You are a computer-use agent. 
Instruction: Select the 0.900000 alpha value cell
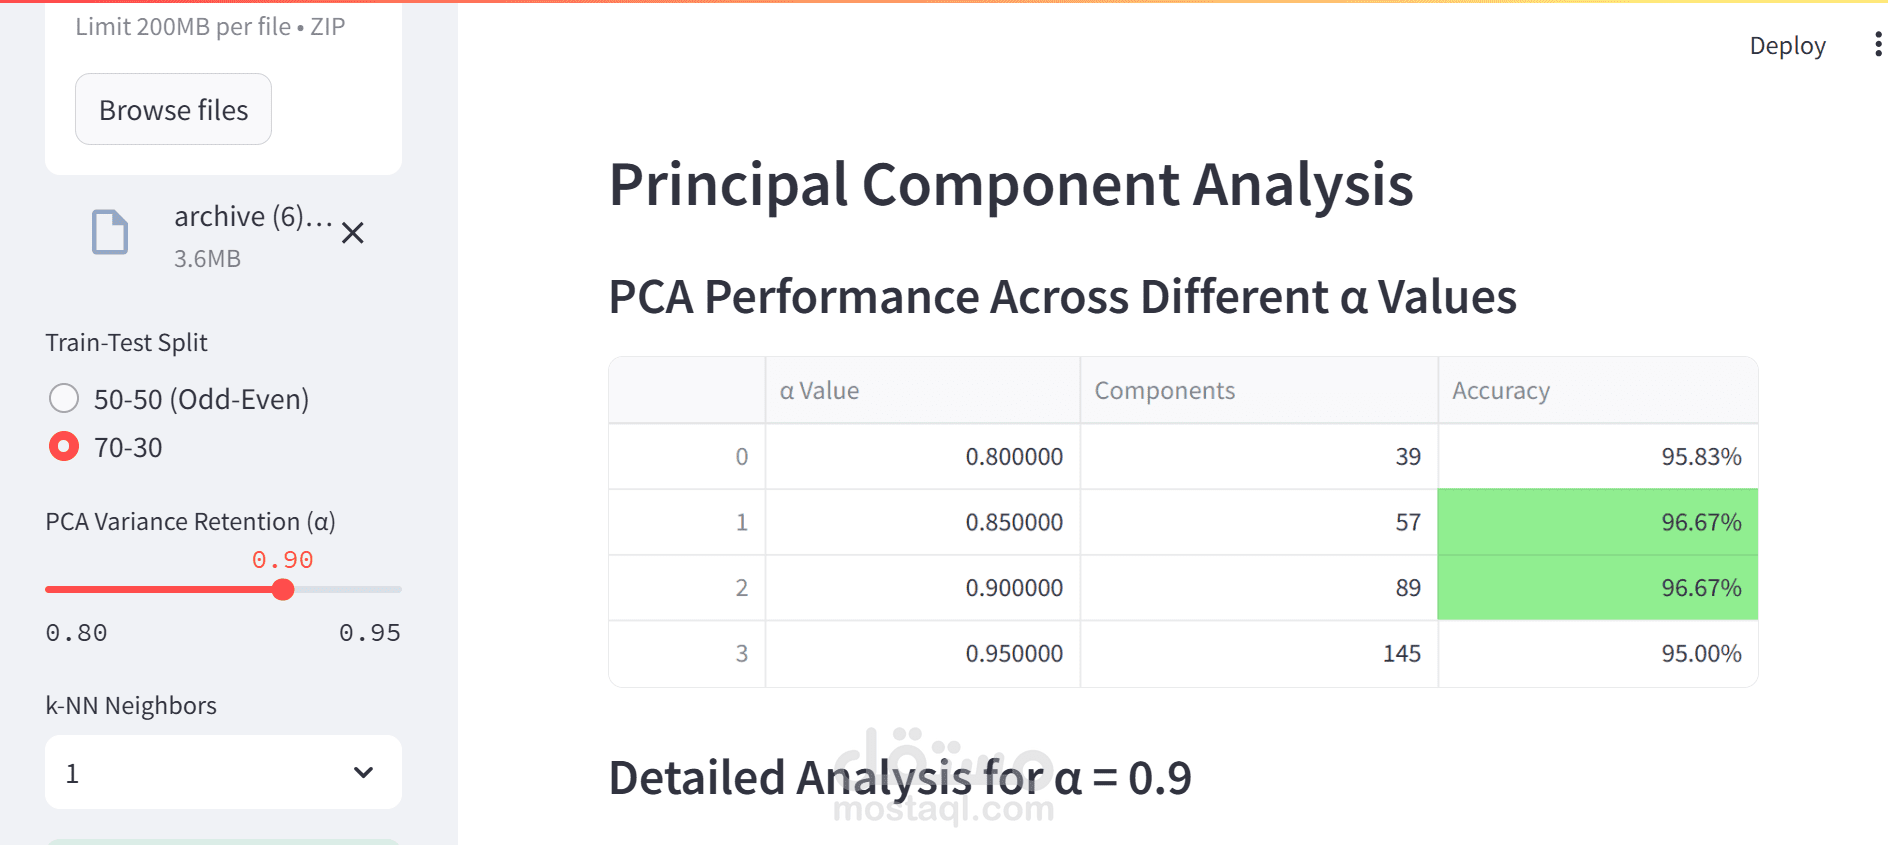[923, 588]
